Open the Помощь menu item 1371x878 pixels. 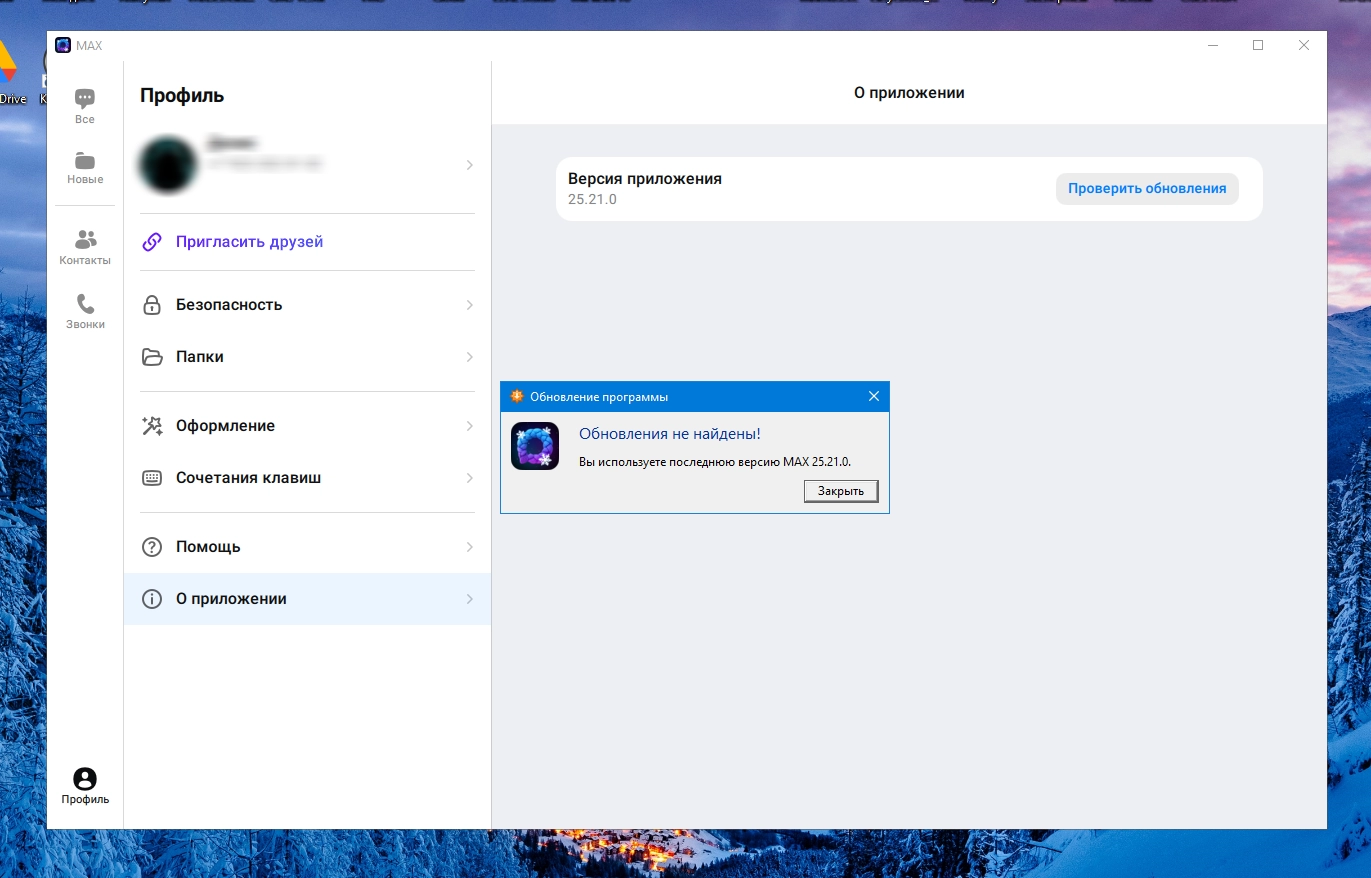tap(307, 547)
